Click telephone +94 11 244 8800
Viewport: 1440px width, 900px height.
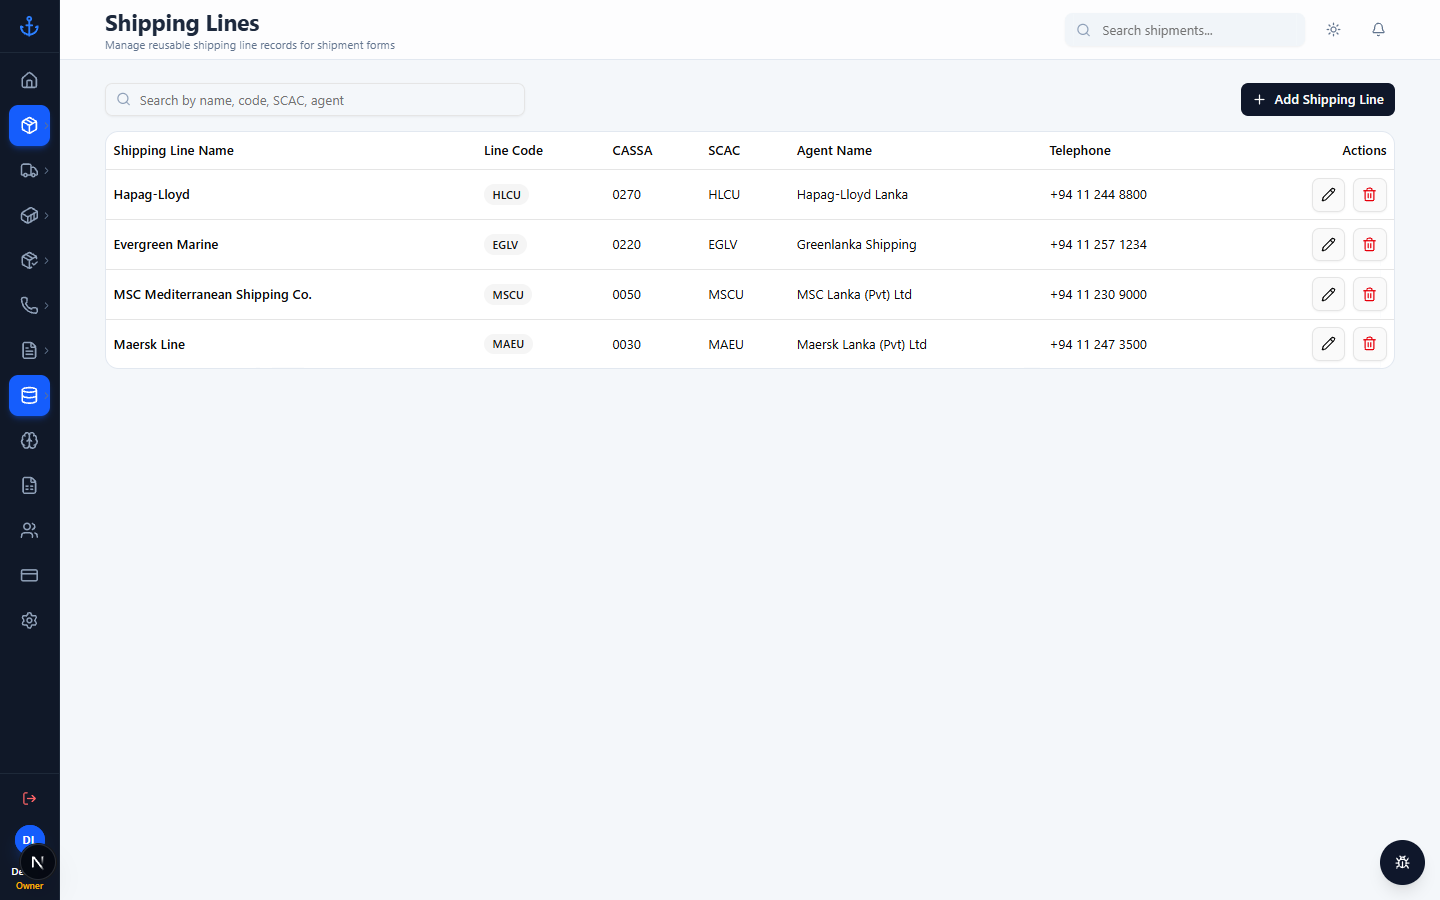pos(1098,195)
